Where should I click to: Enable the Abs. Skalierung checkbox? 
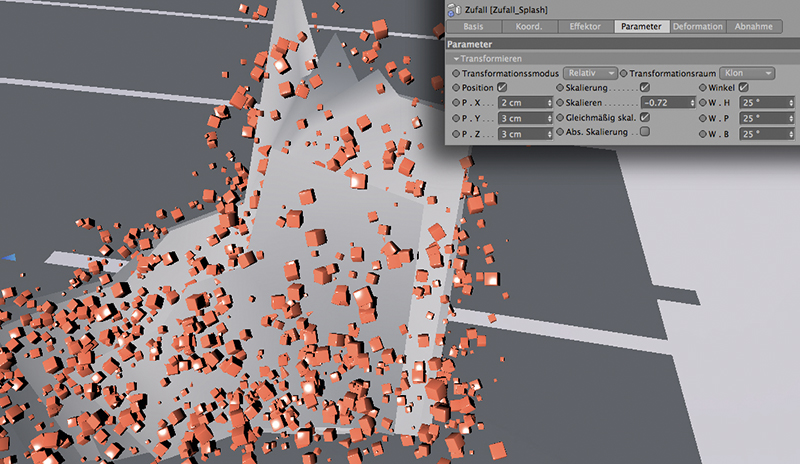pos(645,132)
